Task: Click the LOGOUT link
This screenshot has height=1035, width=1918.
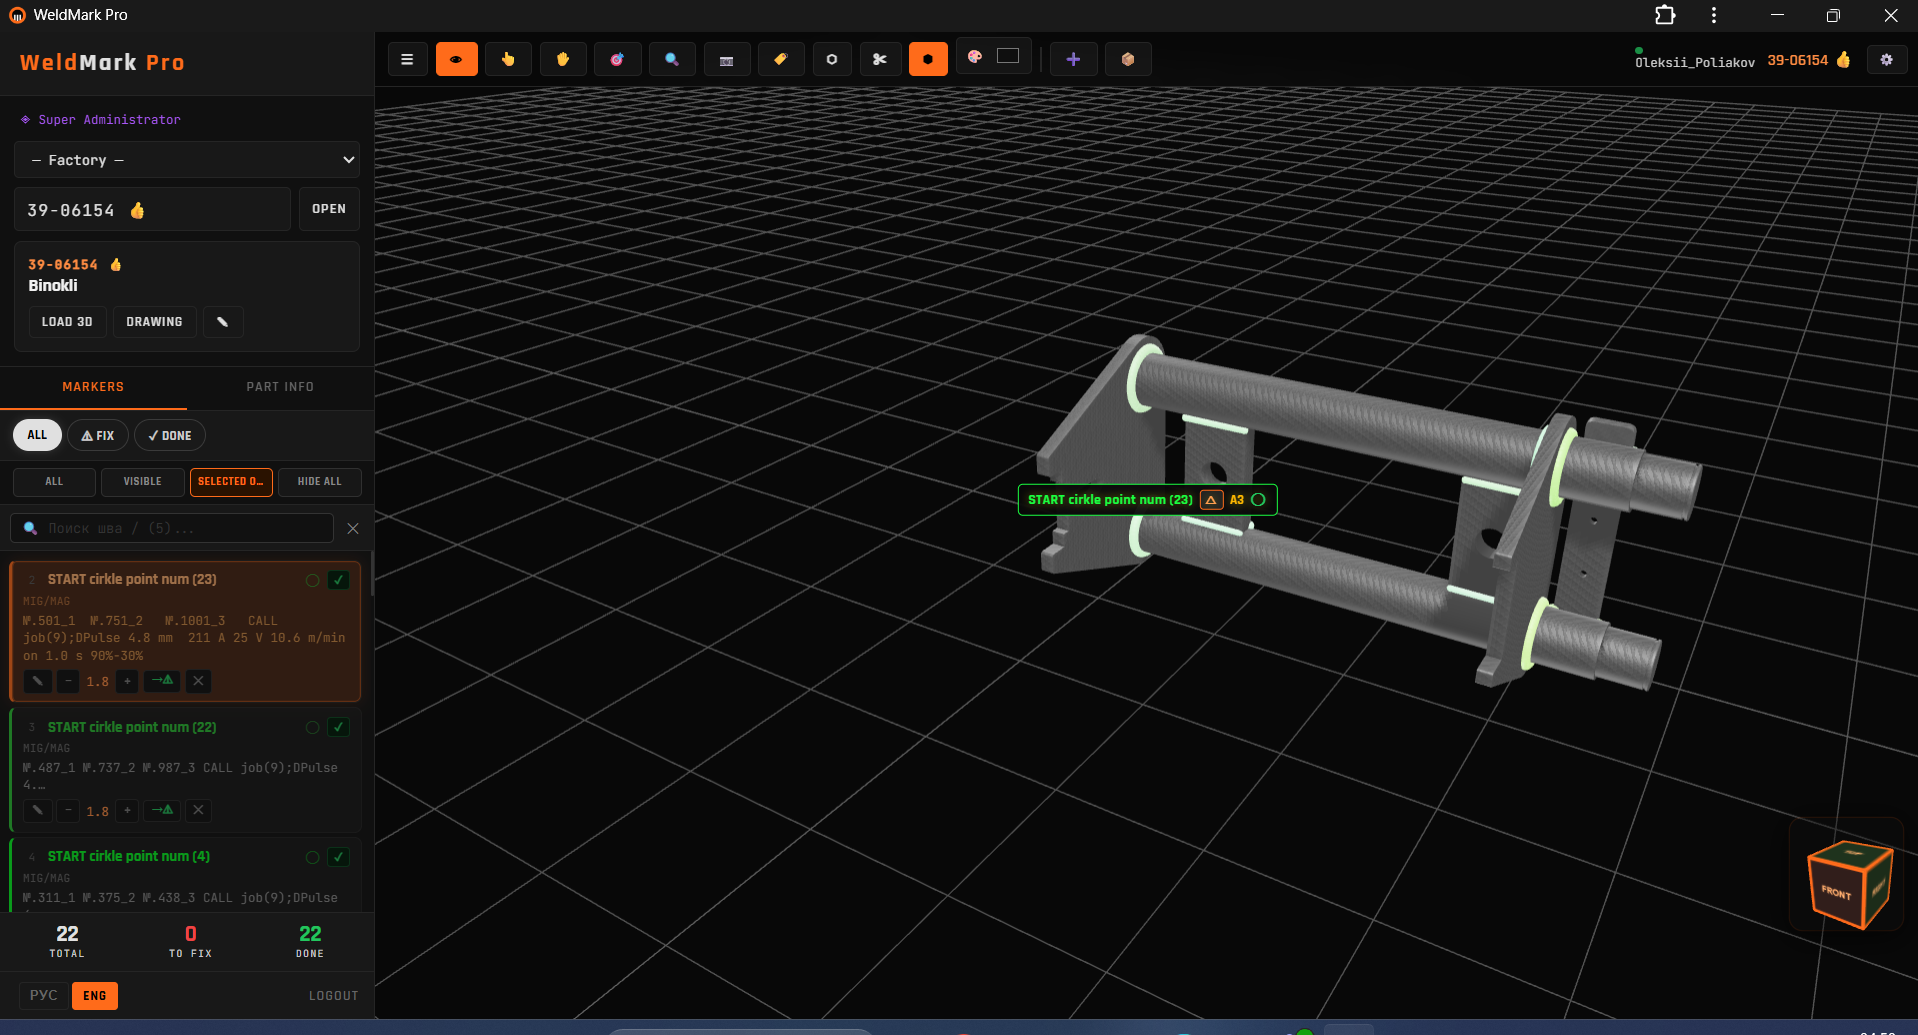Action: click(333, 996)
